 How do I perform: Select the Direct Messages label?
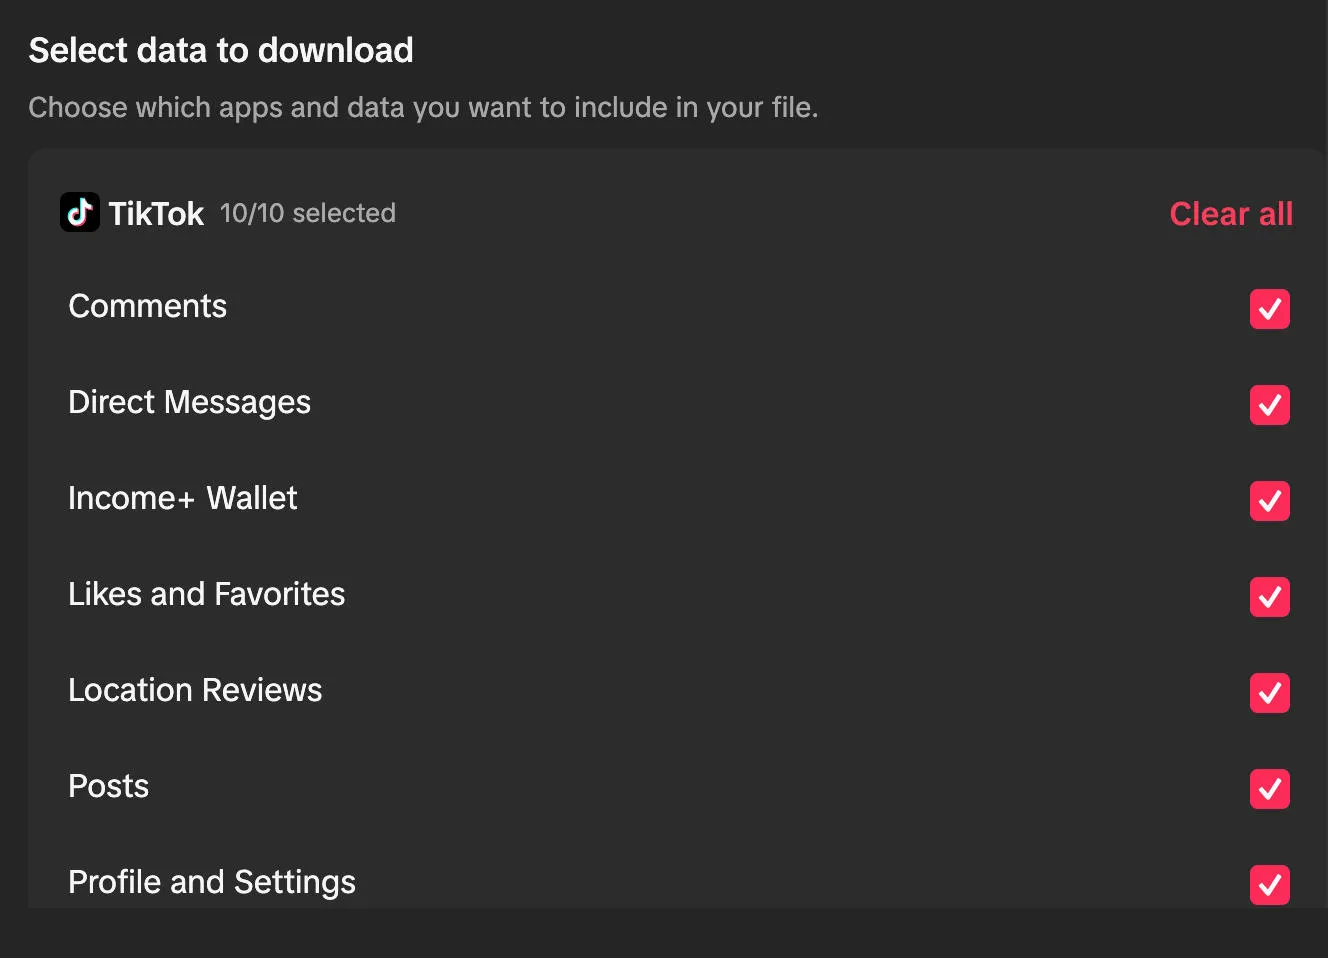pos(189,402)
